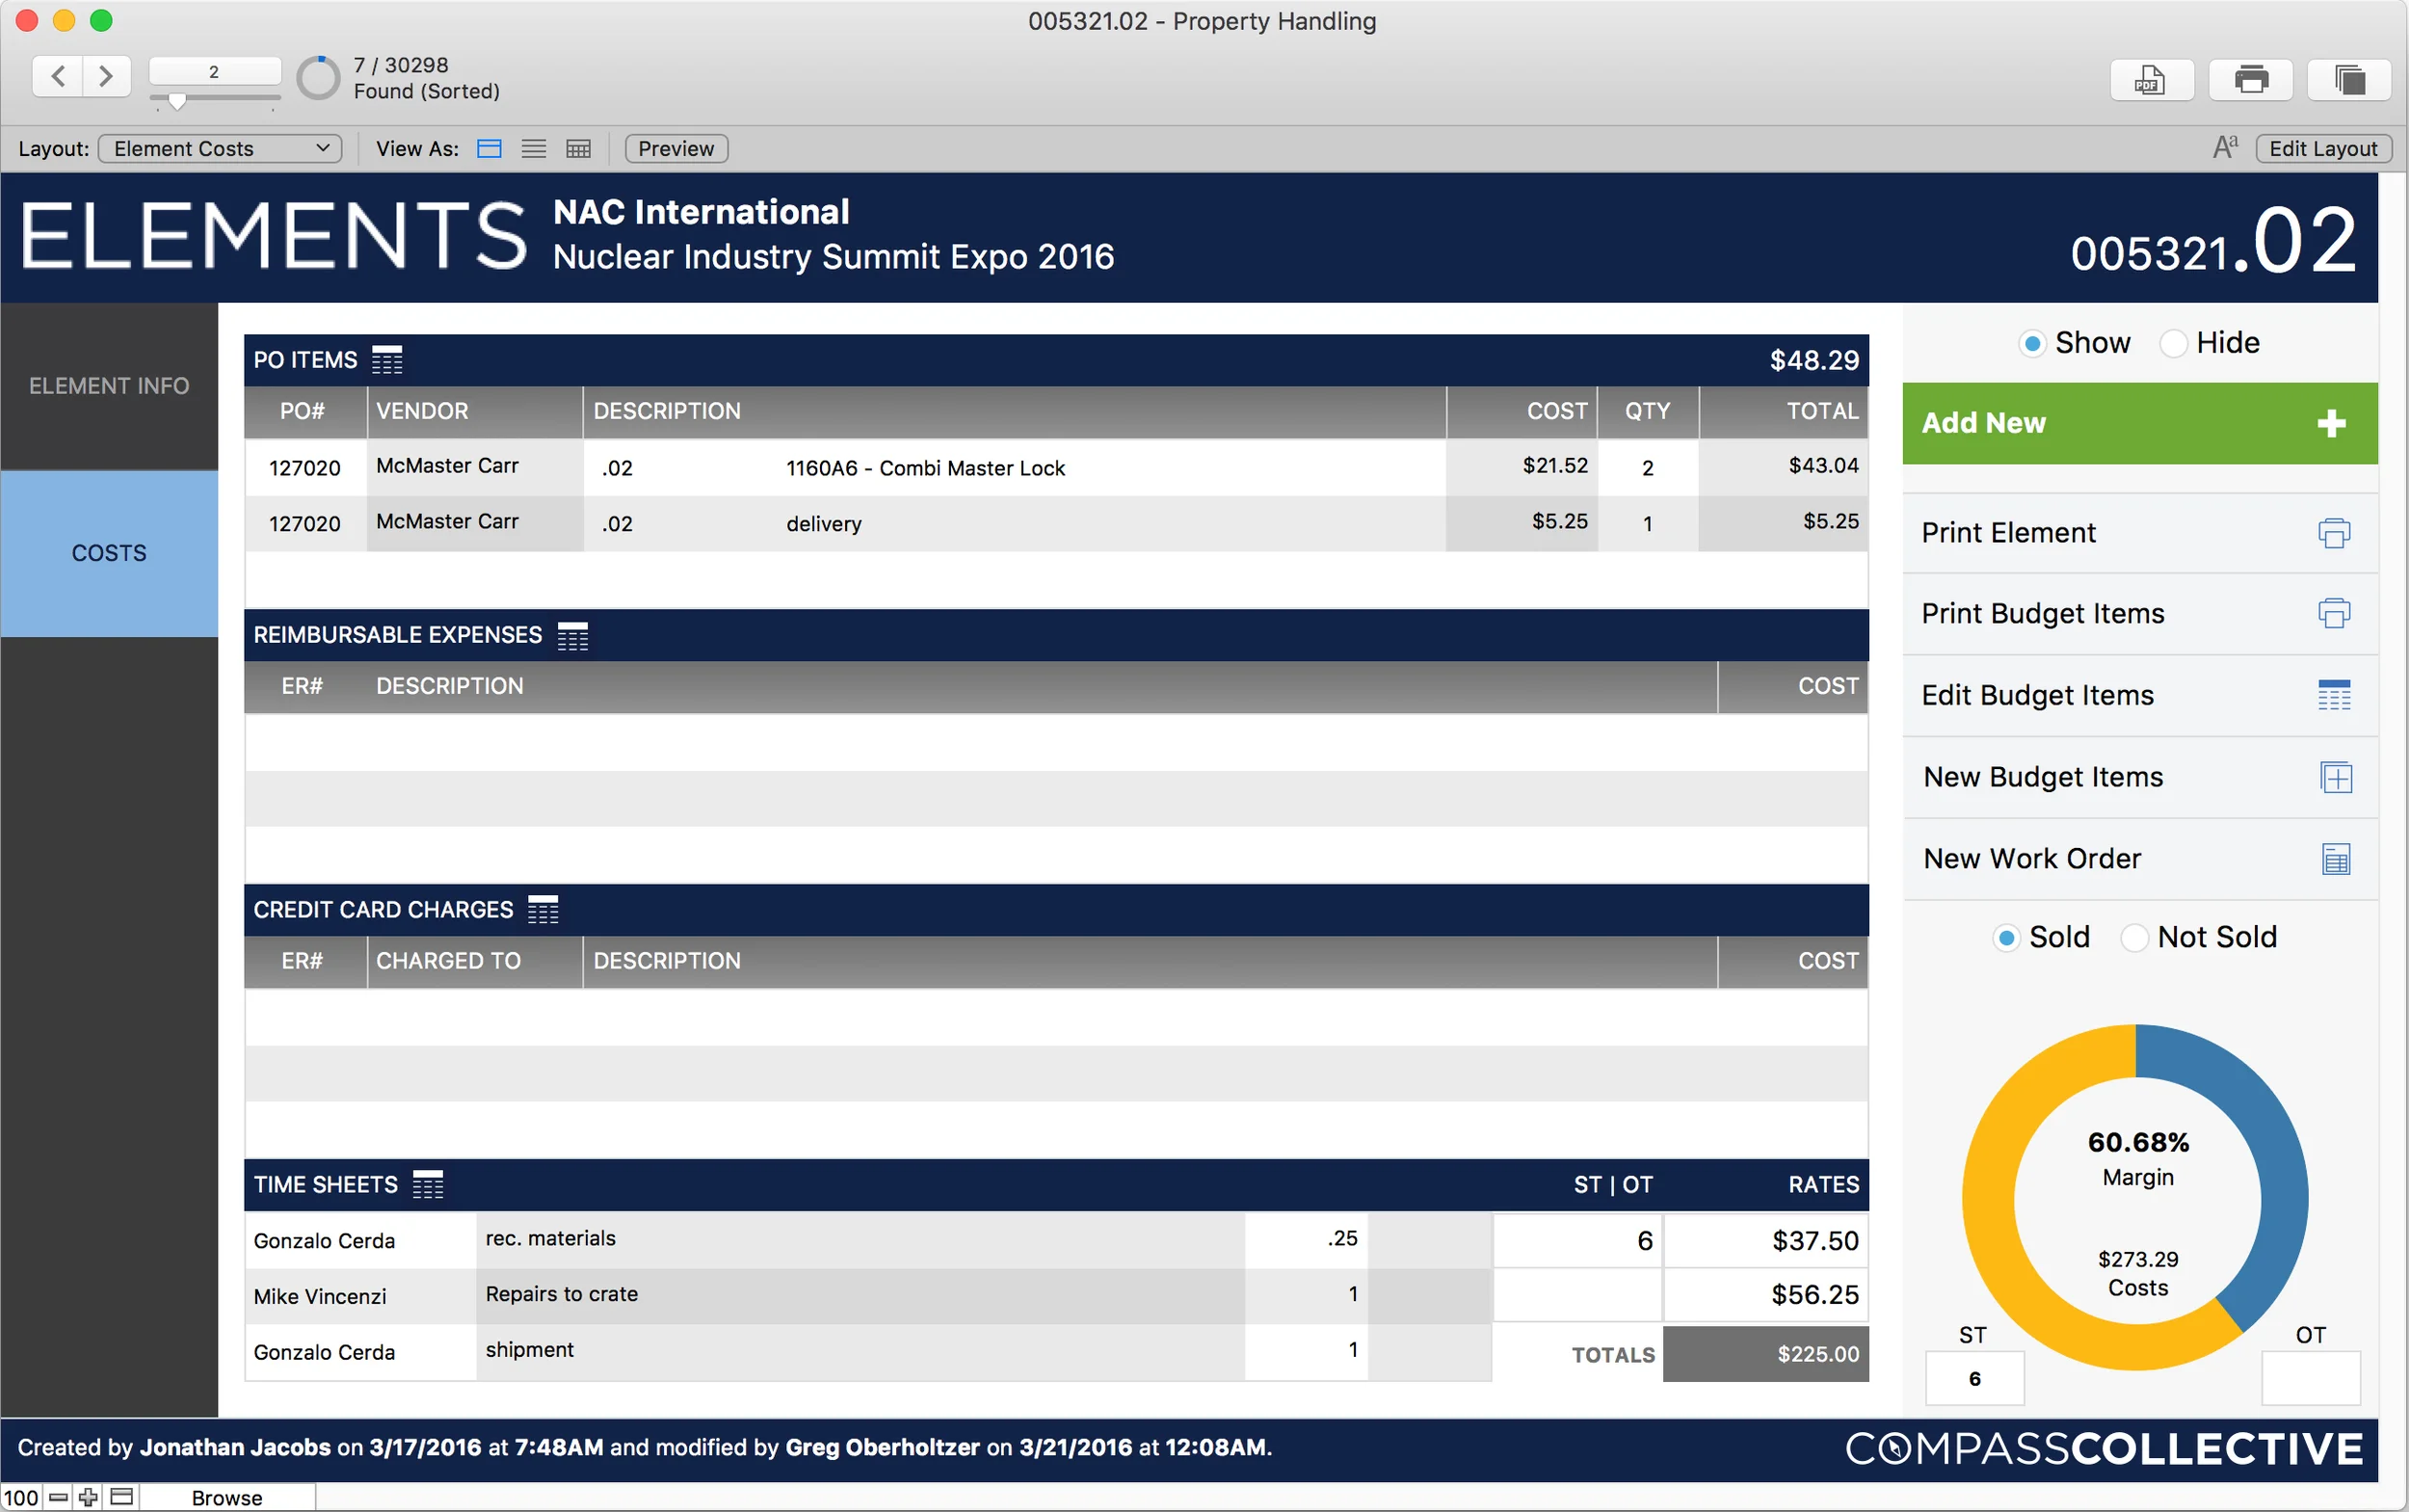2409x1512 pixels.
Task: Select the Hide radio button
Action: pos(2172,344)
